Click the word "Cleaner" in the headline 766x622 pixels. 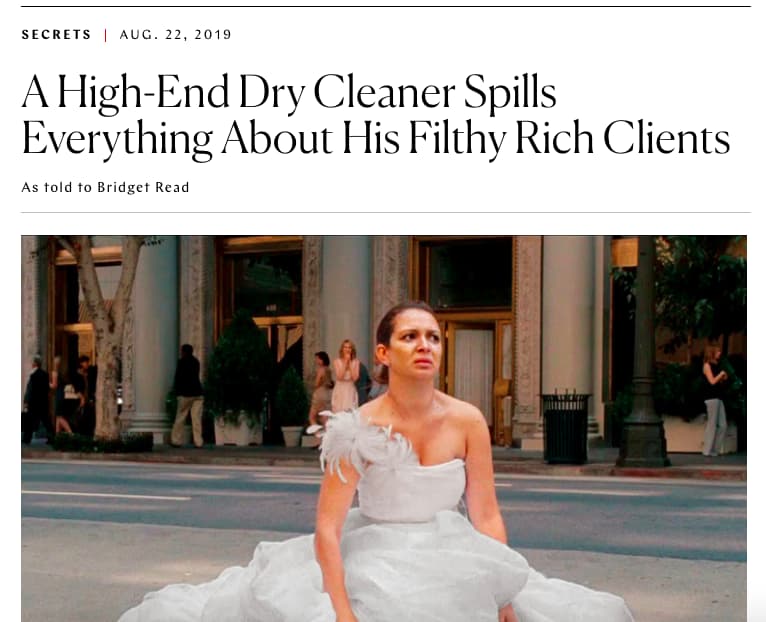point(384,92)
